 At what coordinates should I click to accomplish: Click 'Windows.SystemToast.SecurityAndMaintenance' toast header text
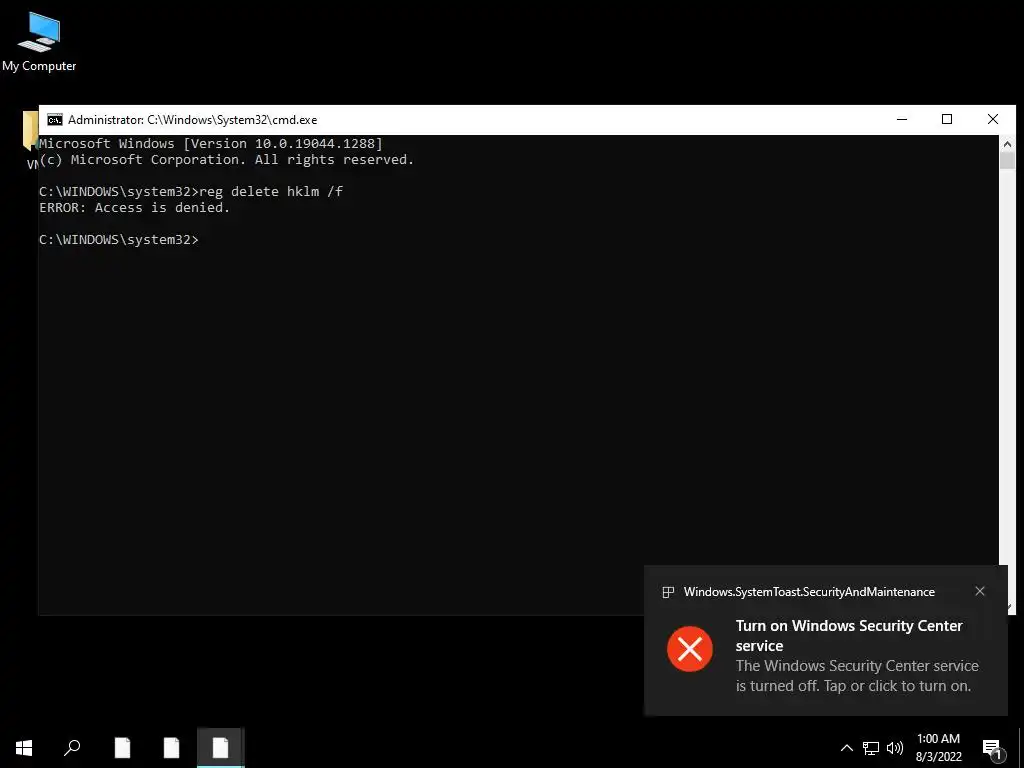click(x=809, y=592)
